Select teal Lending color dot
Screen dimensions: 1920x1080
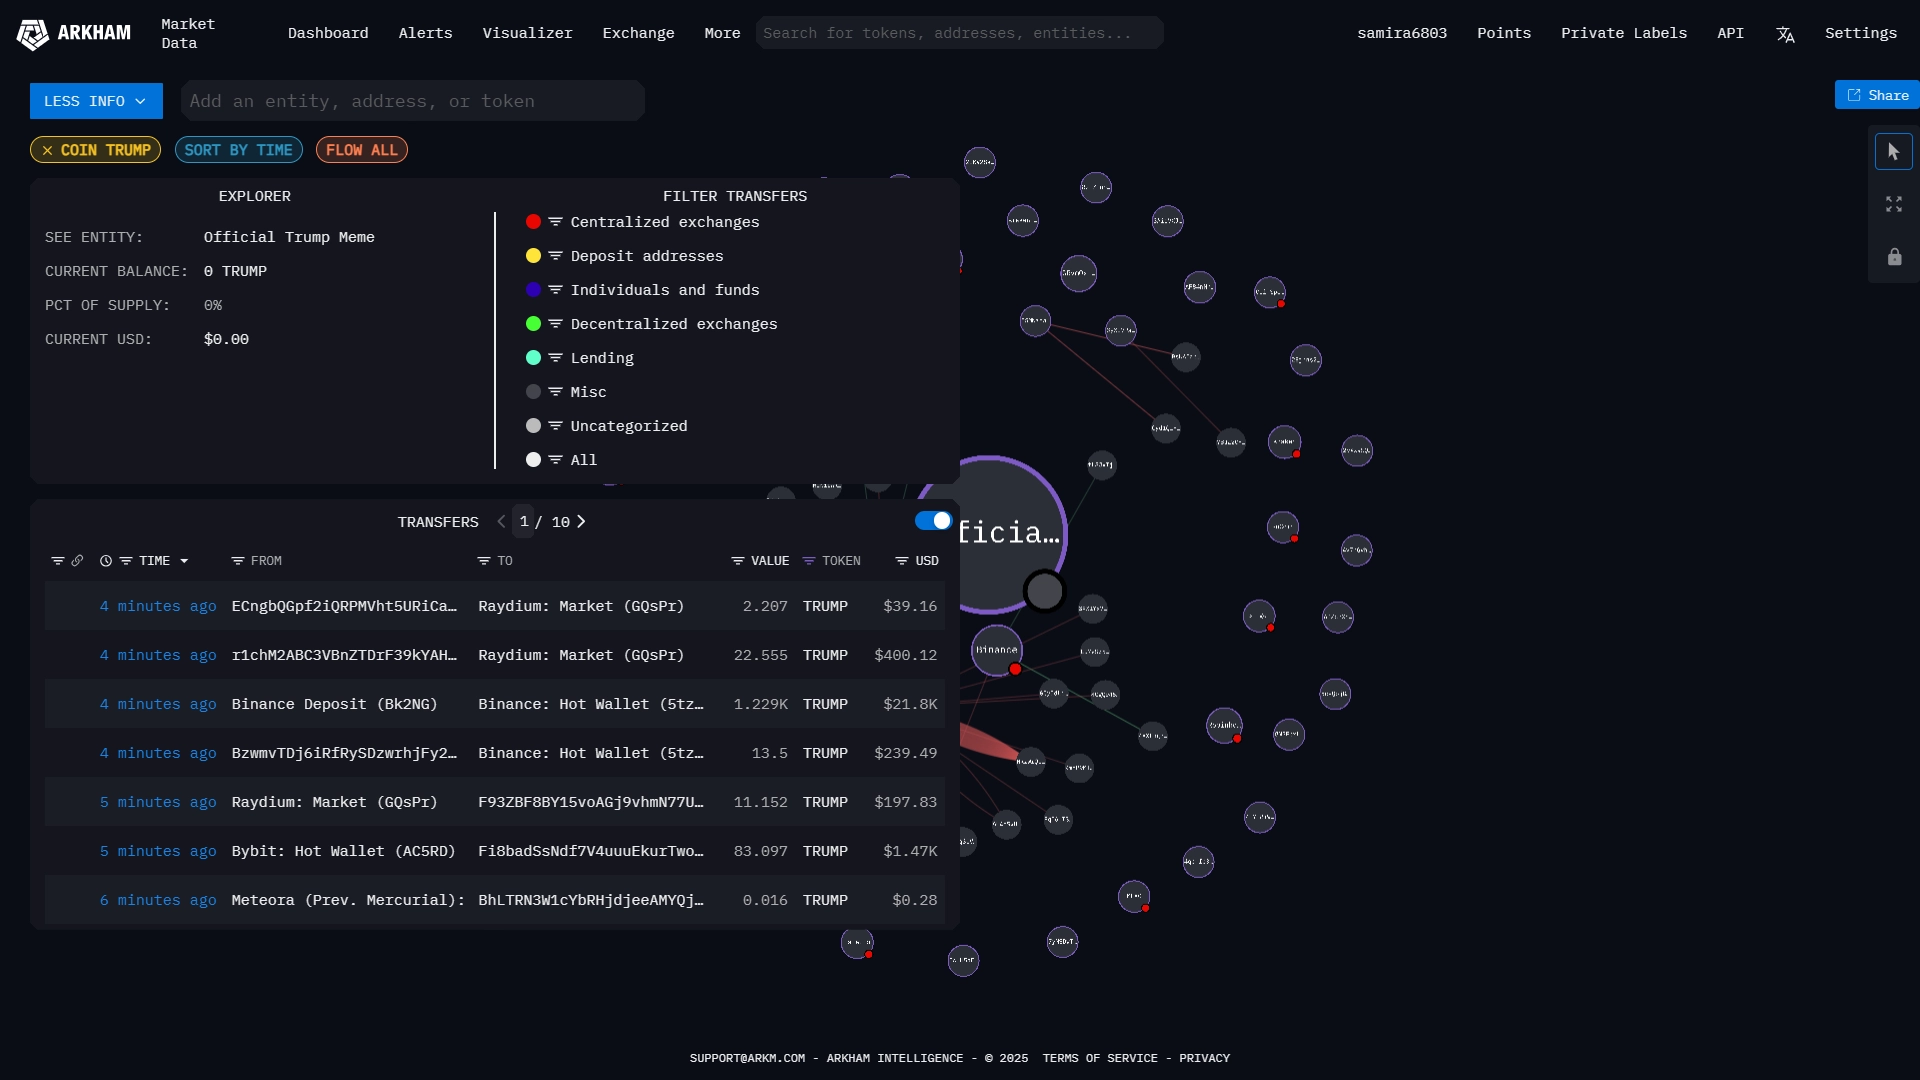point(533,358)
